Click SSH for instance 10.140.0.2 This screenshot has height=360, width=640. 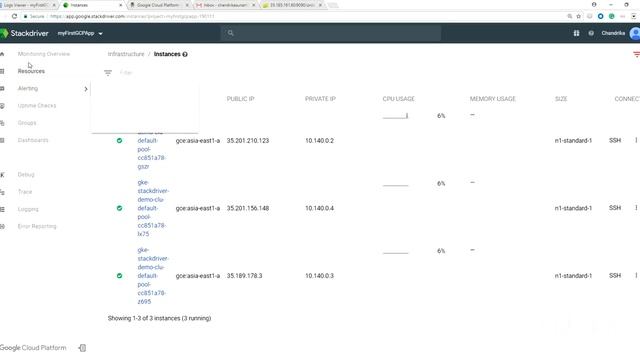[x=615, y=140]
